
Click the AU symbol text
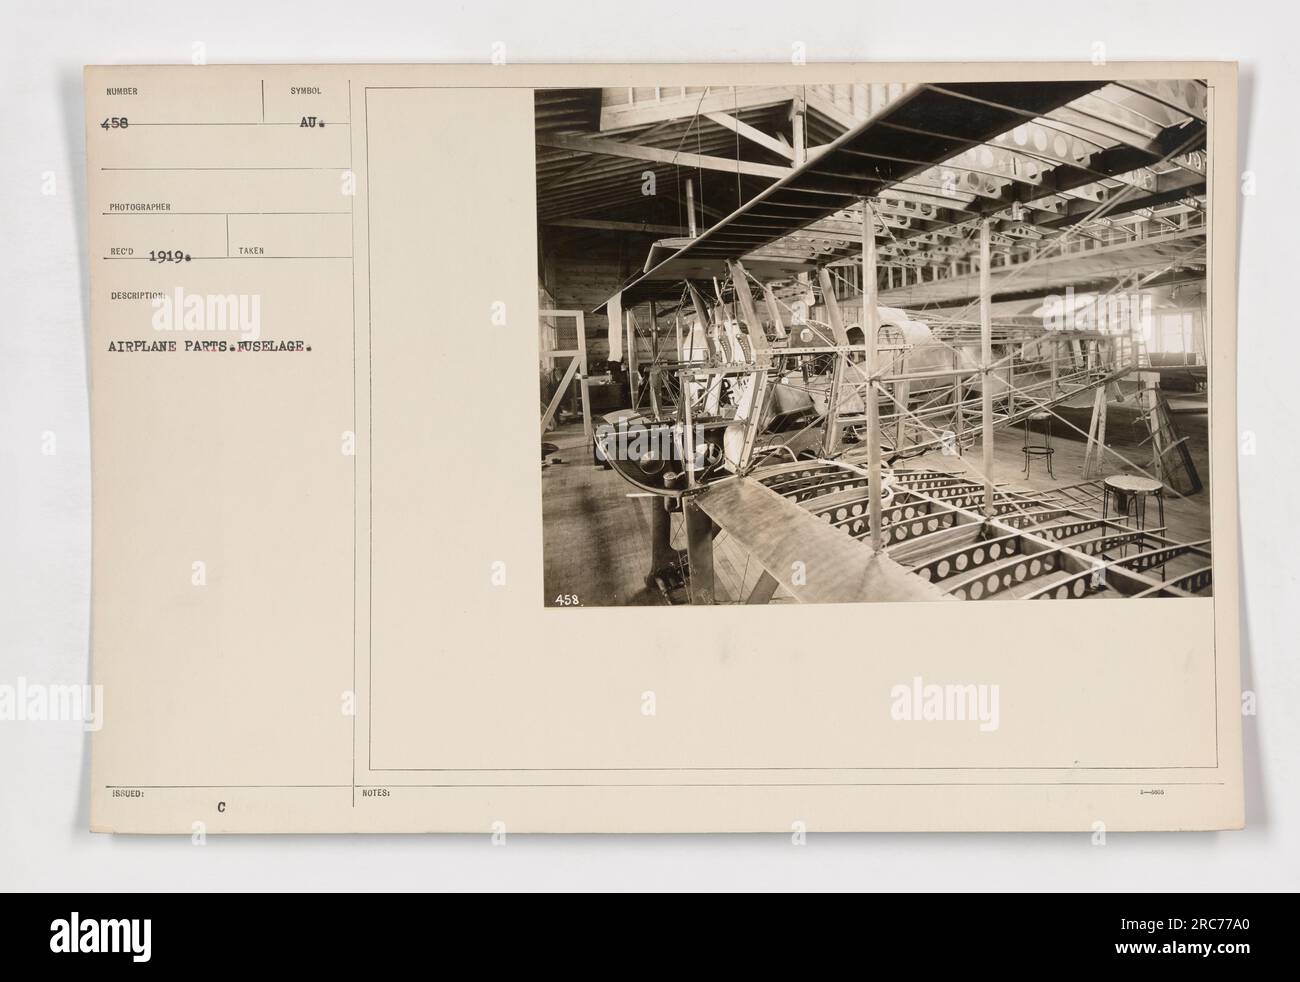[x=307, y=127]
